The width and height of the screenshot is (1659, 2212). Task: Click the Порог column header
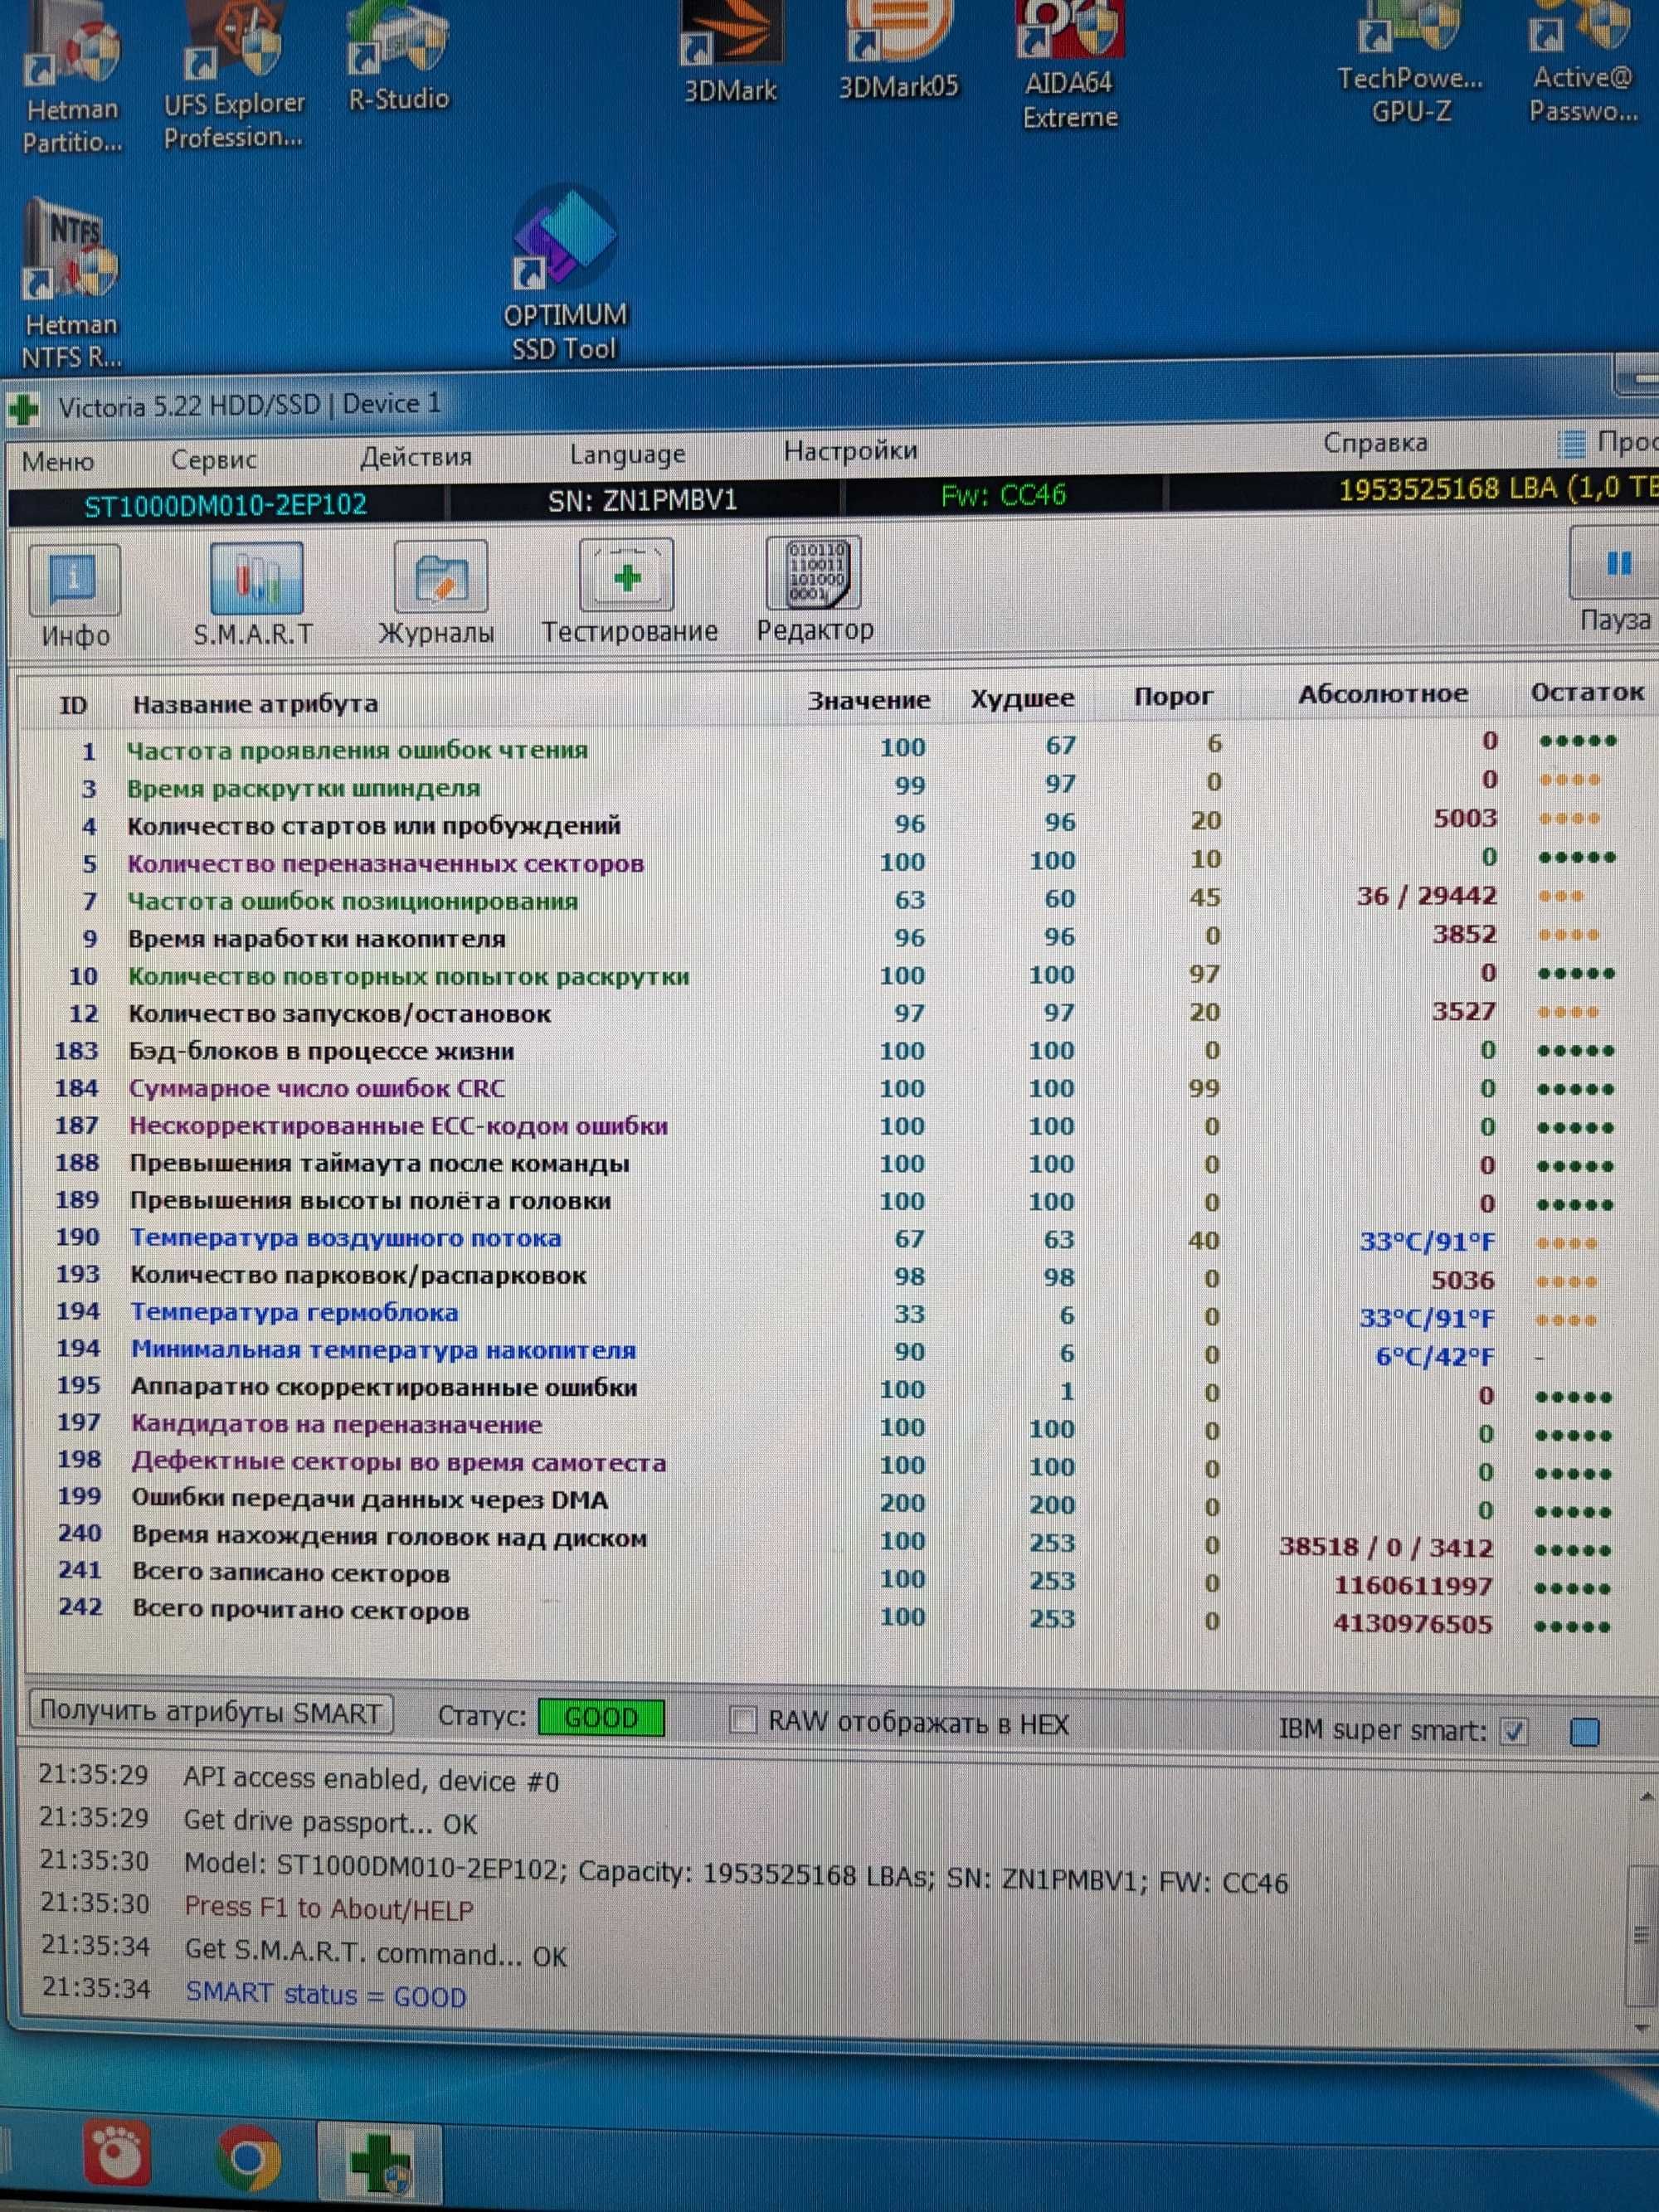pos(1173,696)
